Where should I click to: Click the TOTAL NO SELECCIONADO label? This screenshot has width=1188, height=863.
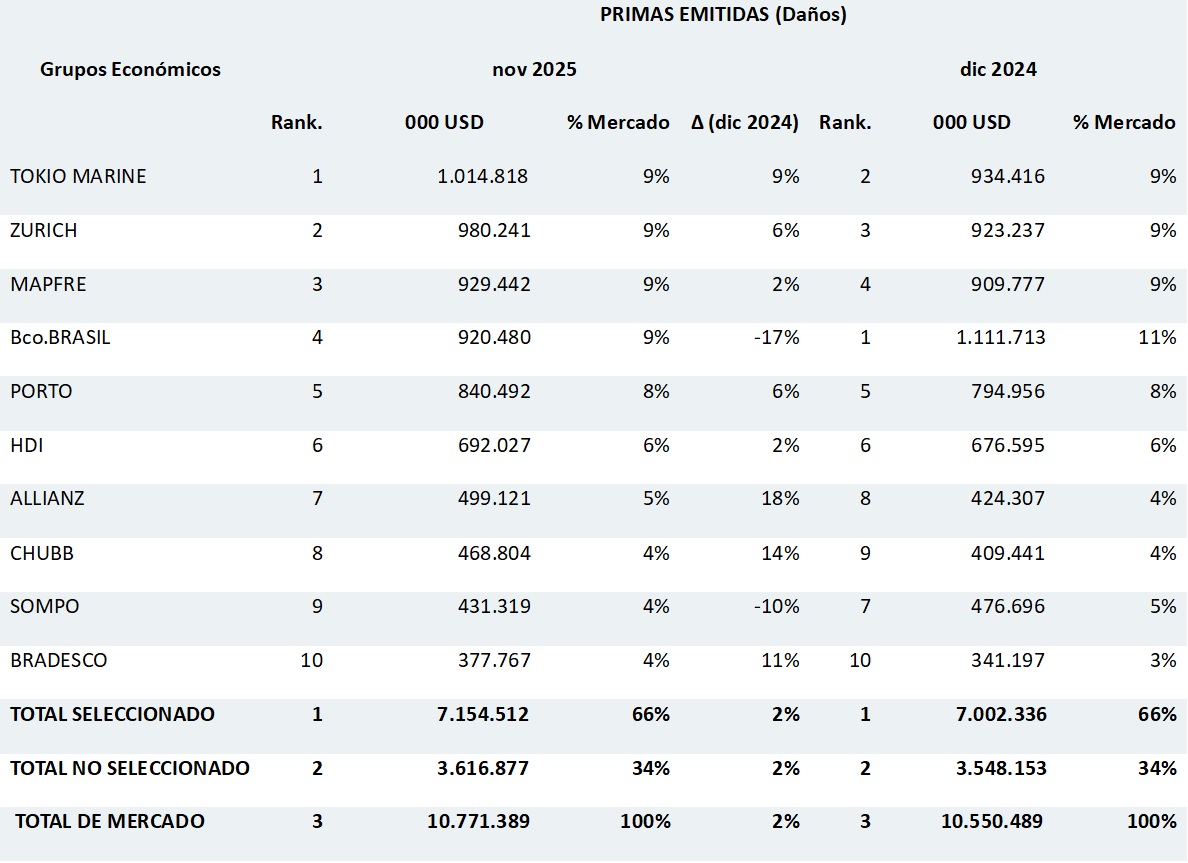(130, 769)
